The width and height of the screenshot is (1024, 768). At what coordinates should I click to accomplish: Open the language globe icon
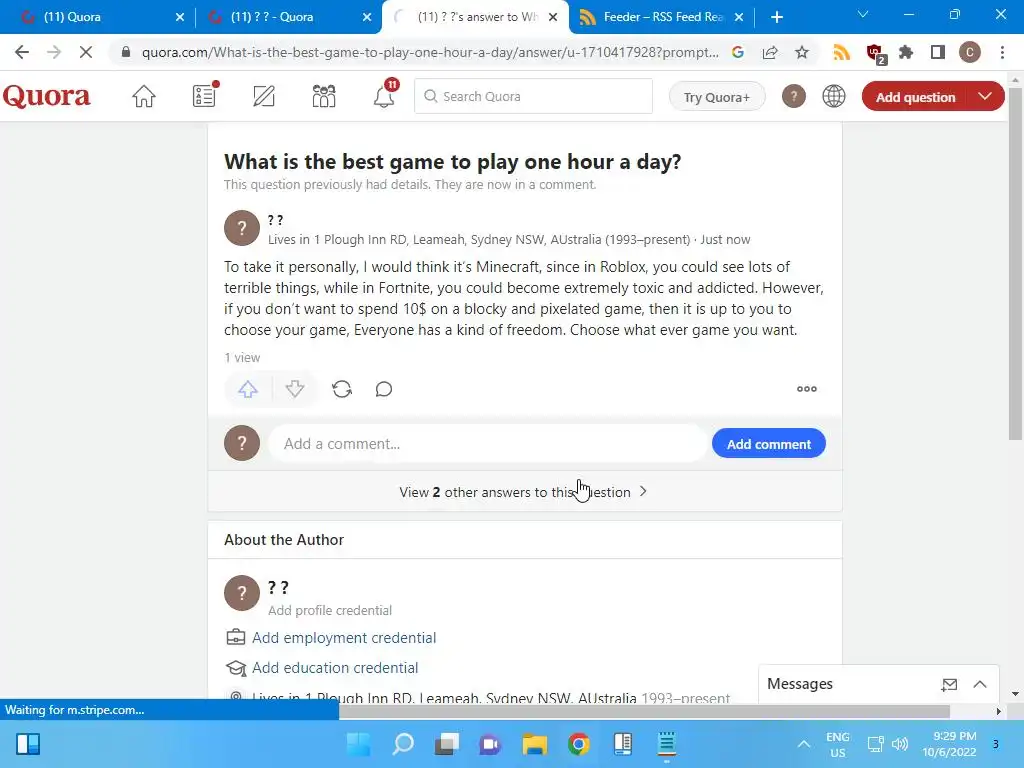tap(834, 97)
